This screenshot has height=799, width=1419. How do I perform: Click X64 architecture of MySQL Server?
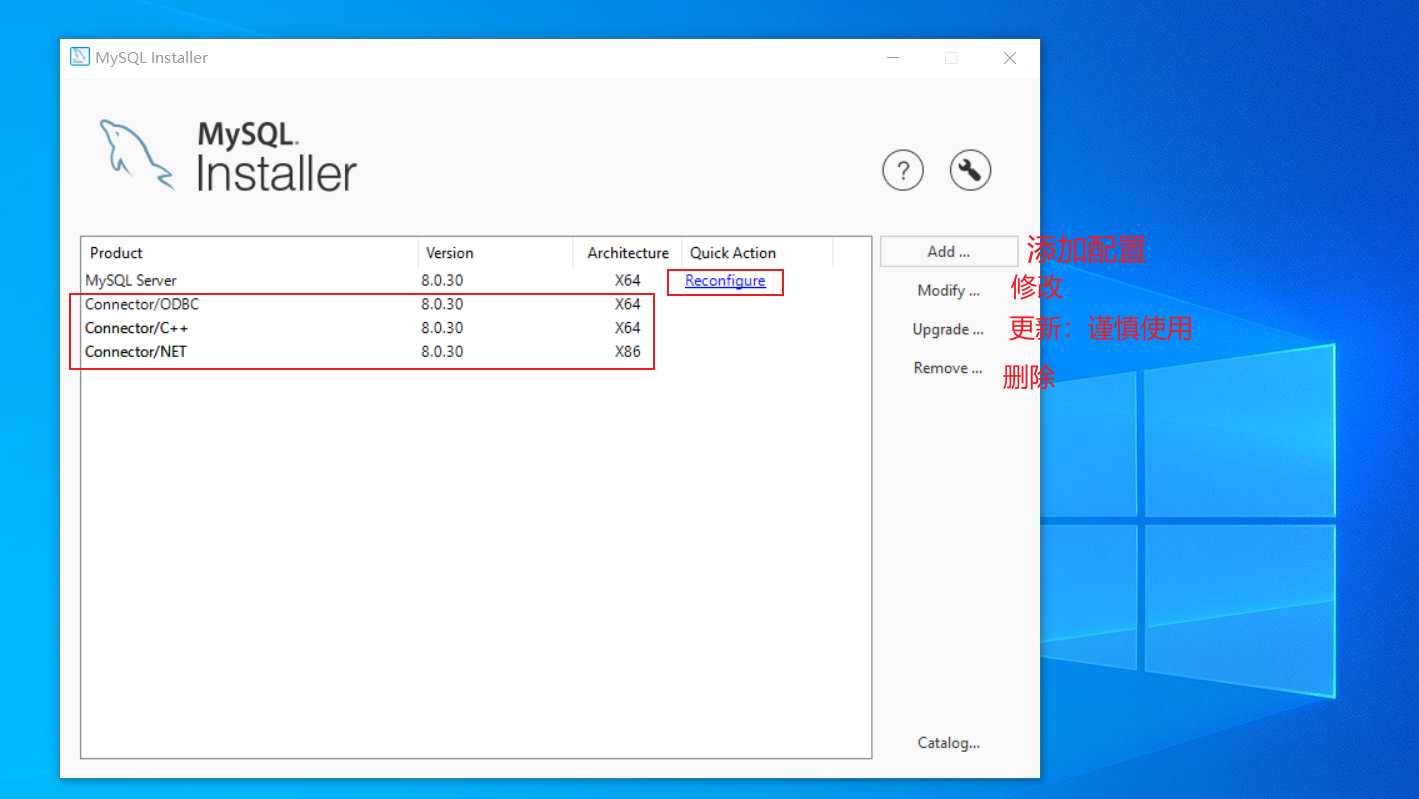coord(628,281)
